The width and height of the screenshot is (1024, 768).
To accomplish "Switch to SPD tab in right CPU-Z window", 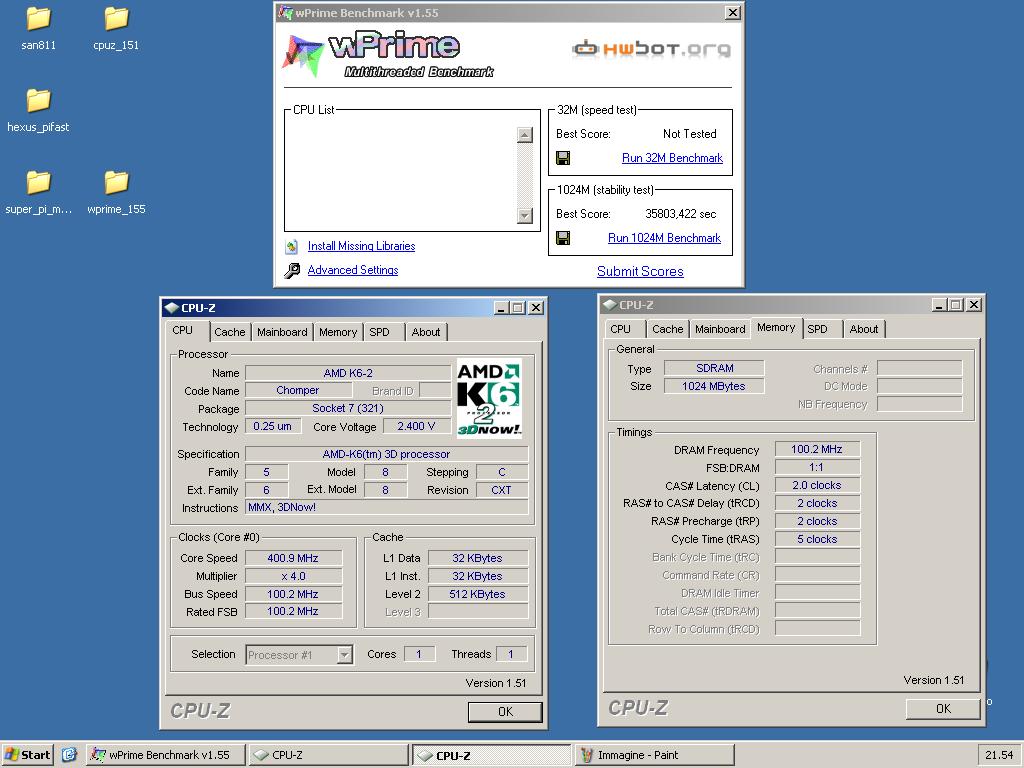I will [x=818, y=330].
